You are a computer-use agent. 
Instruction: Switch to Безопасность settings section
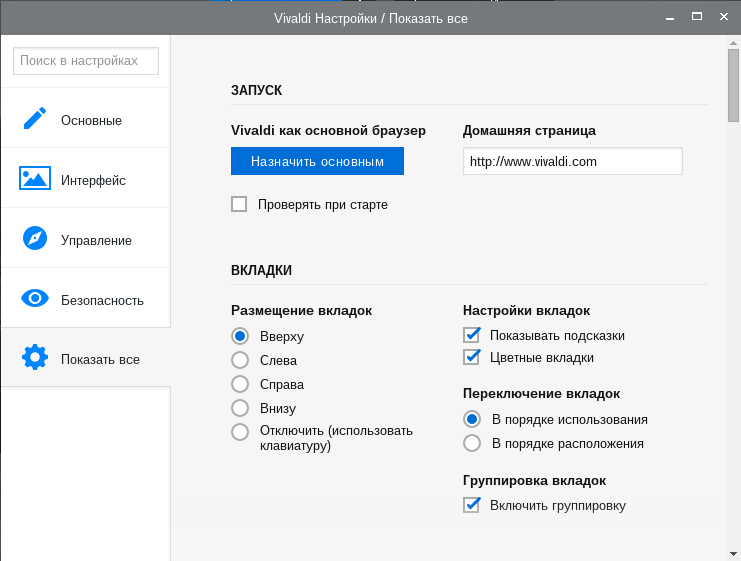pyautogui.click(x=102, y=299)
